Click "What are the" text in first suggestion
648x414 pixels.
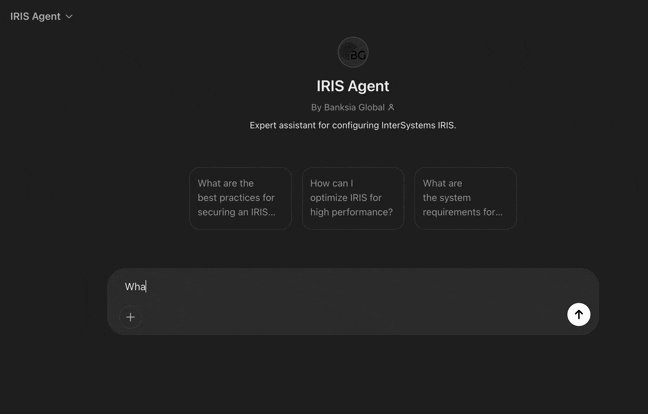tap(226, 183)
